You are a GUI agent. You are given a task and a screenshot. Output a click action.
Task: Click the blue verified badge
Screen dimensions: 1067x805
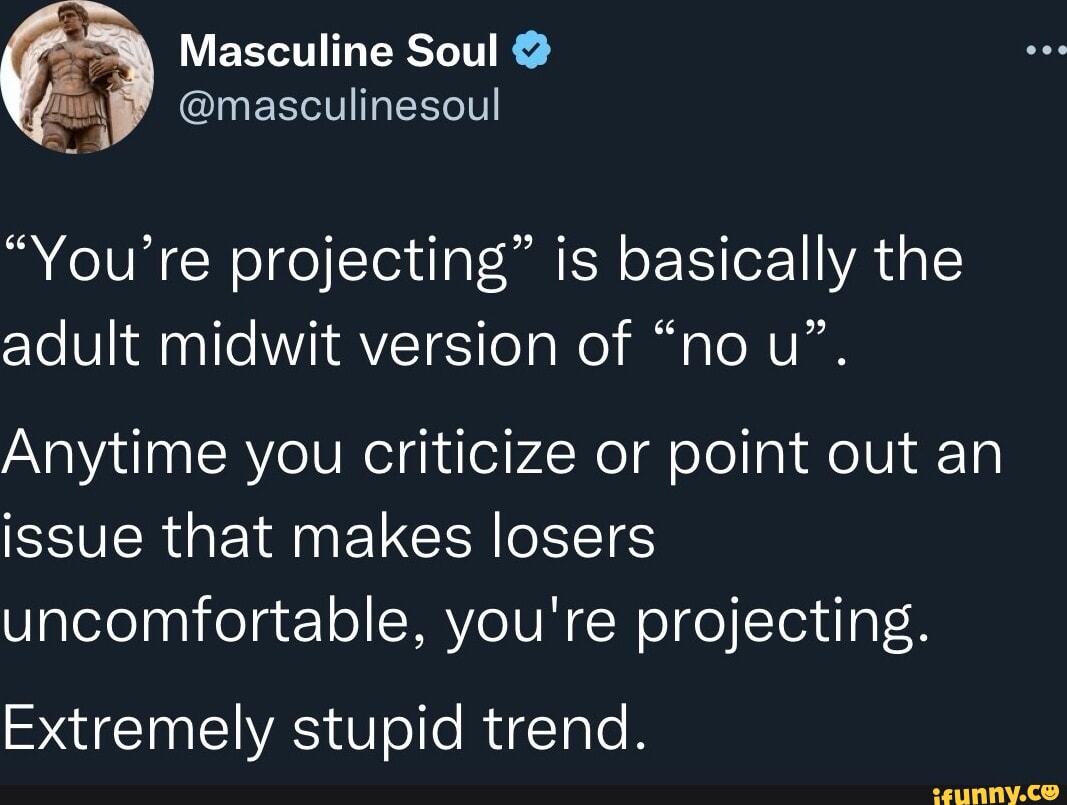point(529,51)
